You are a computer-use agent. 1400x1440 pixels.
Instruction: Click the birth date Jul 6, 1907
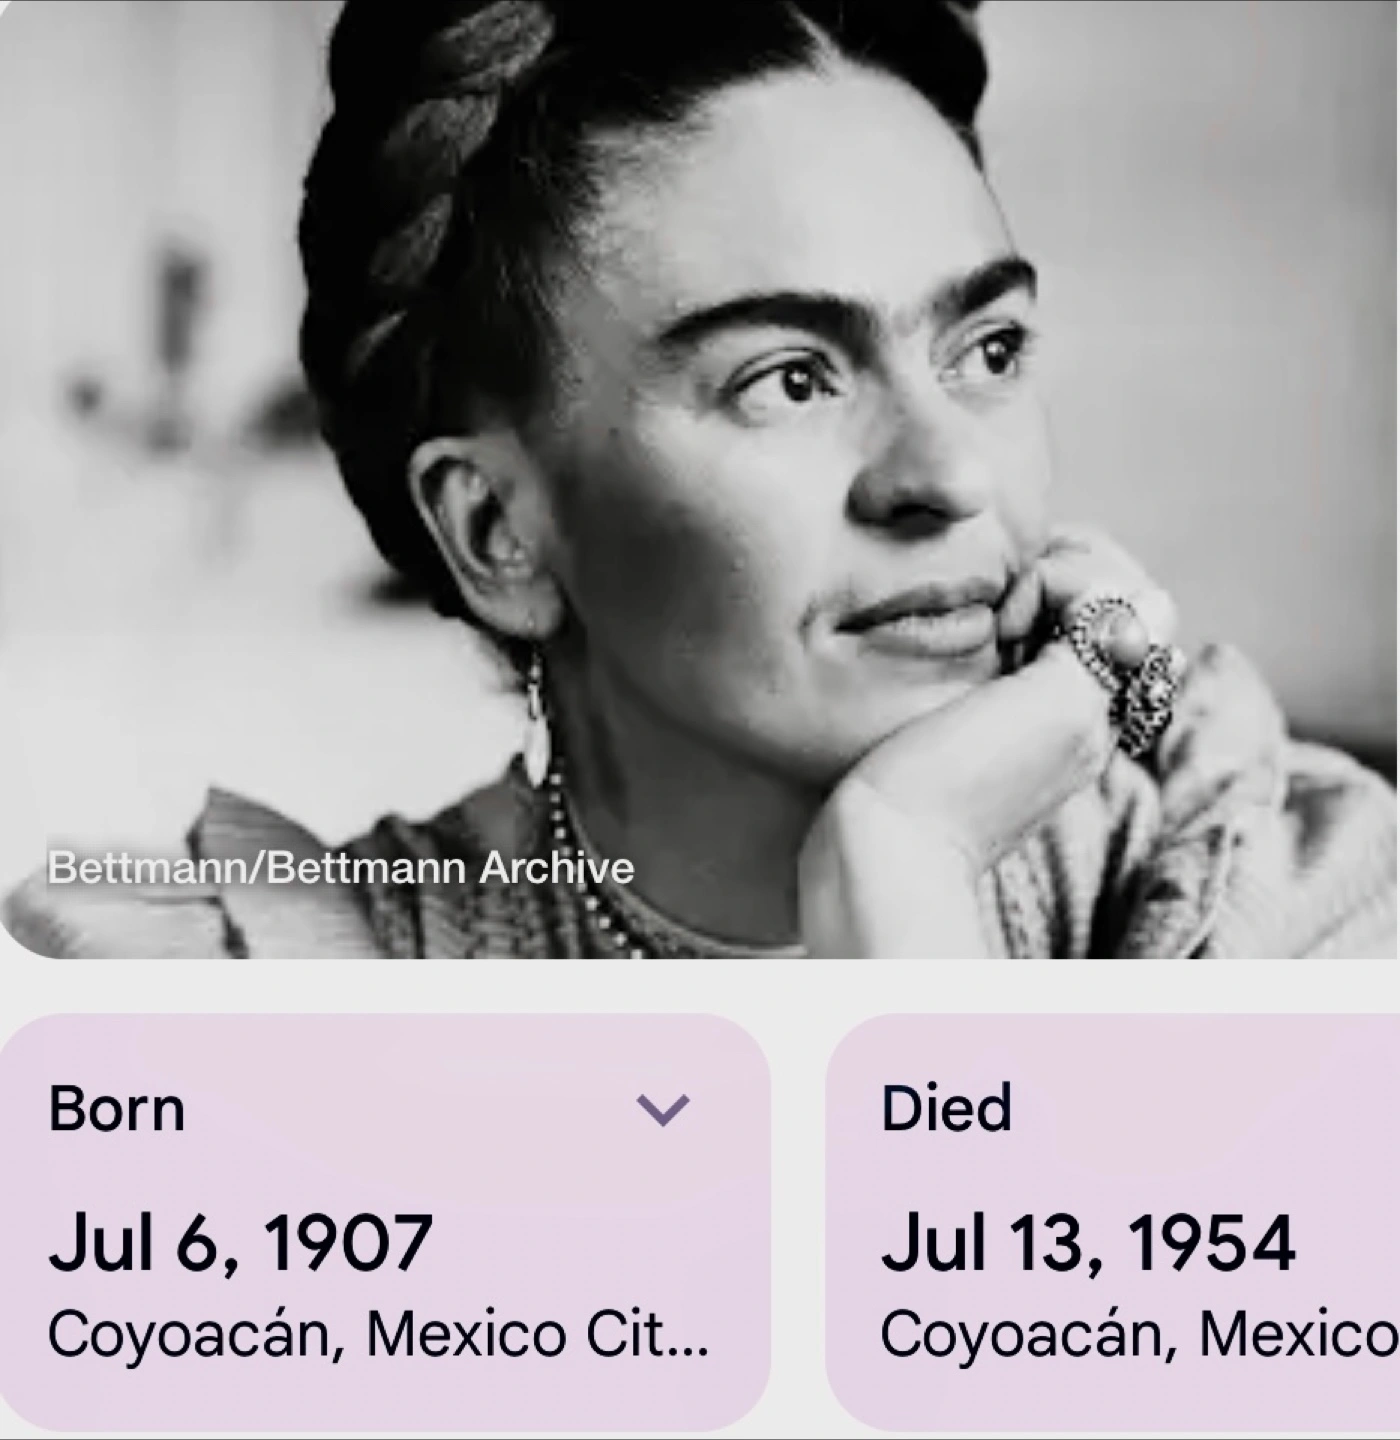click(x=240, y=1241)
